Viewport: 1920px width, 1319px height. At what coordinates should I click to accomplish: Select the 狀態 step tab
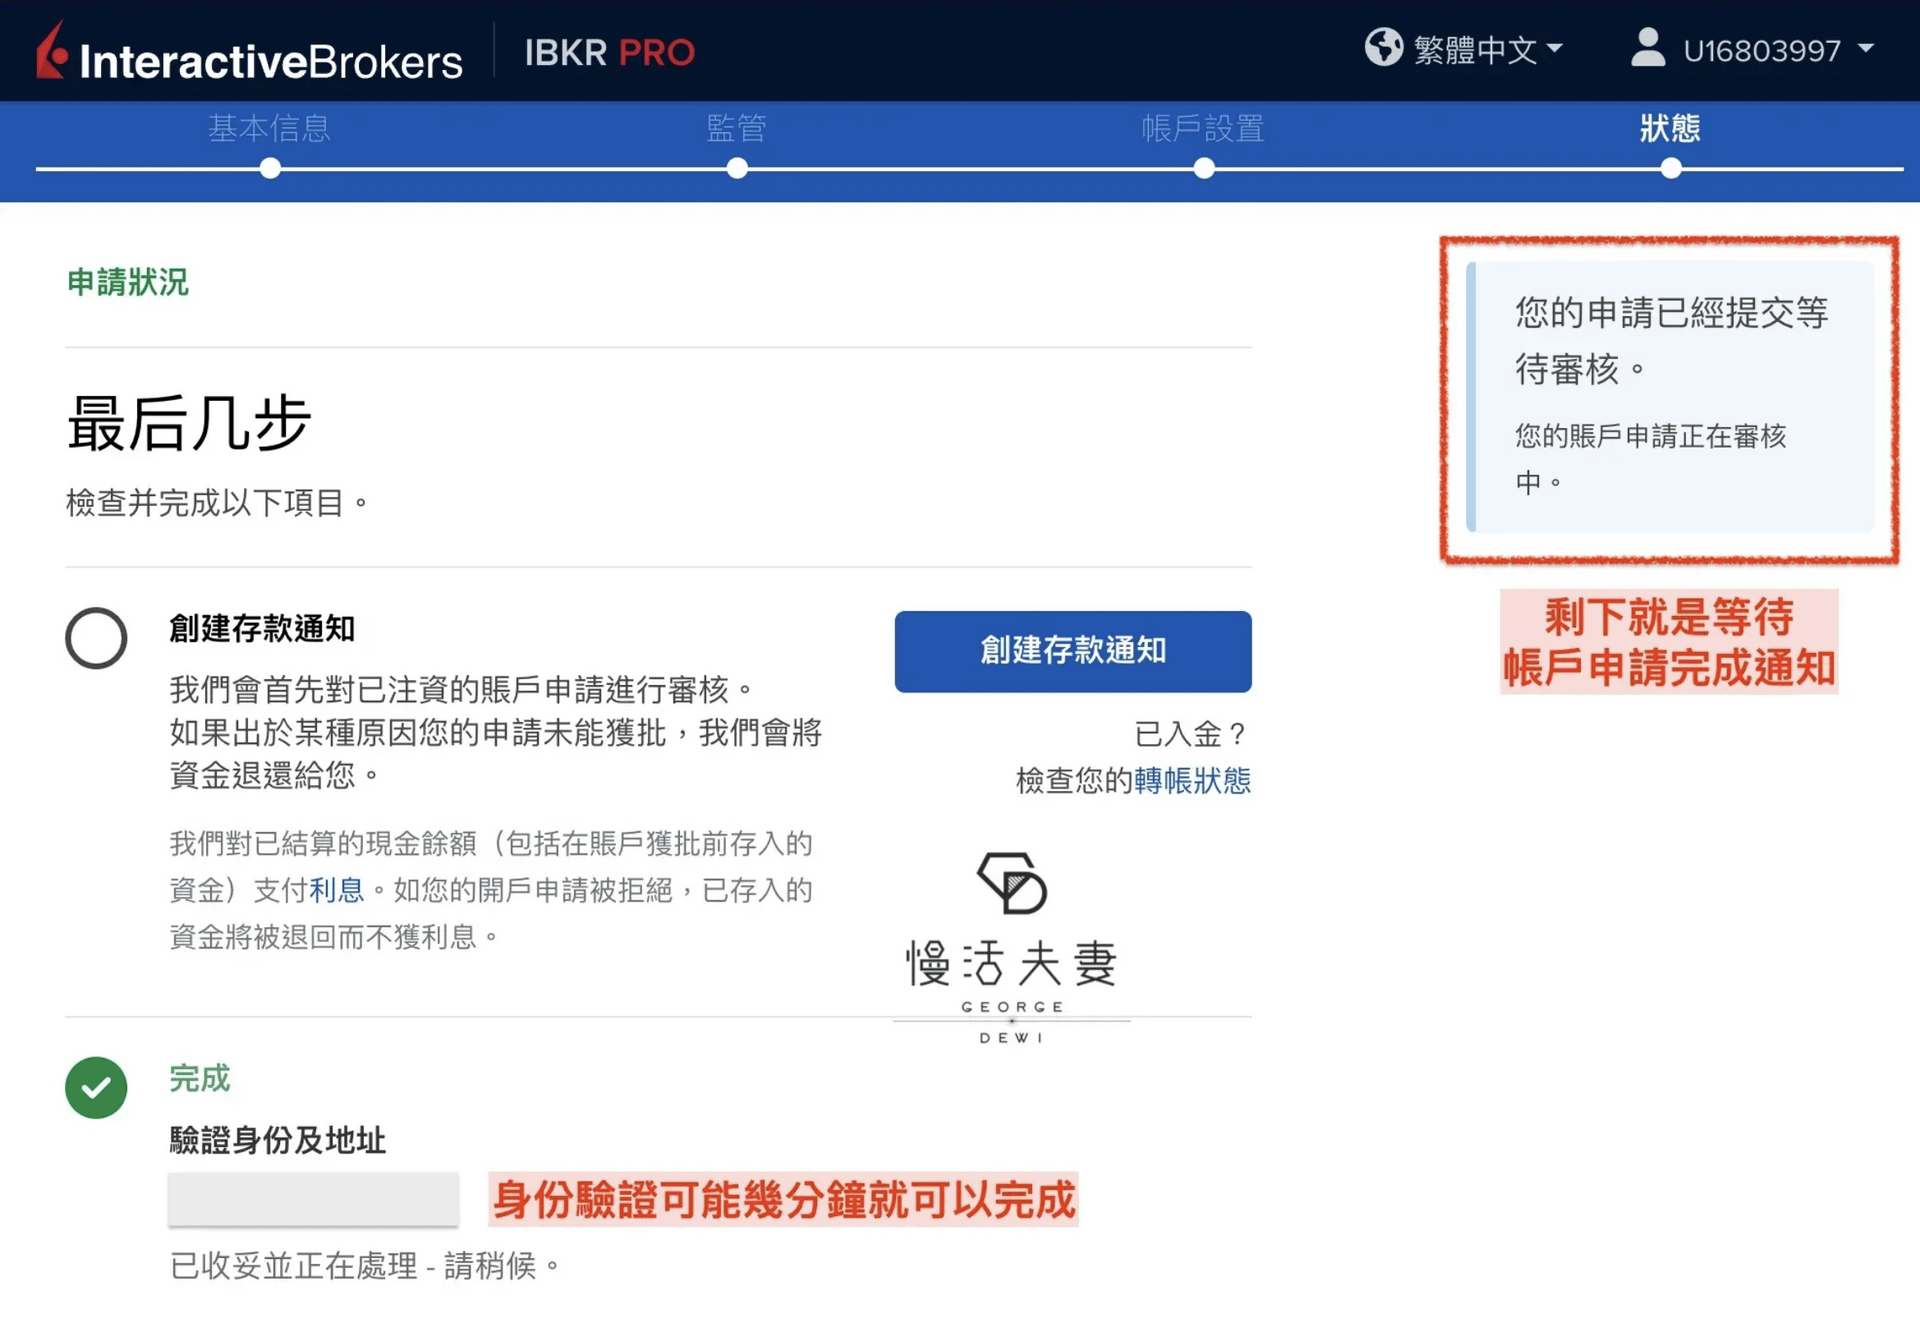tap(1670, 128)
